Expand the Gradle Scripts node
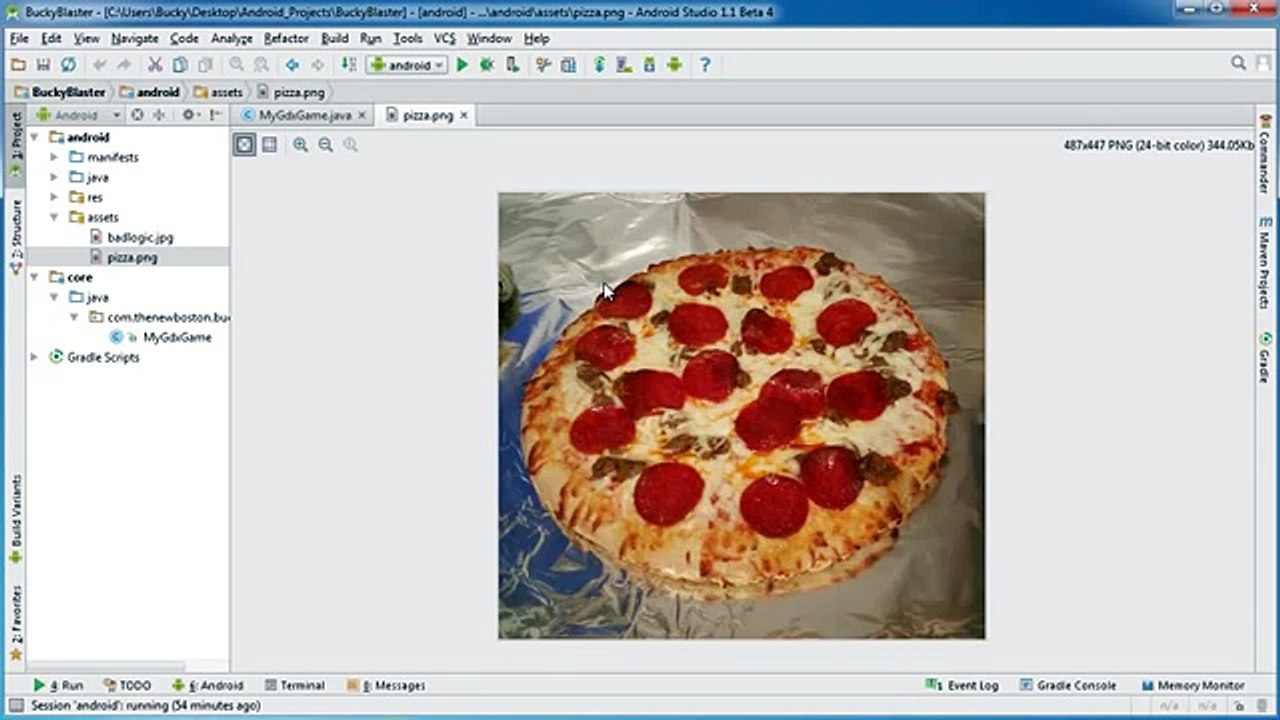Screen dimensions: 1280x720 35,357
